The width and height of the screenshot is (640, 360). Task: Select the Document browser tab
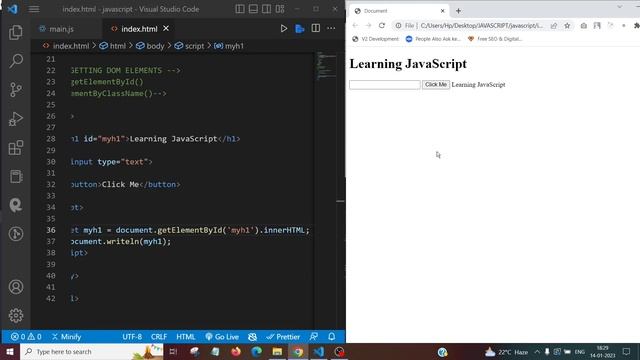pos(399,11)
